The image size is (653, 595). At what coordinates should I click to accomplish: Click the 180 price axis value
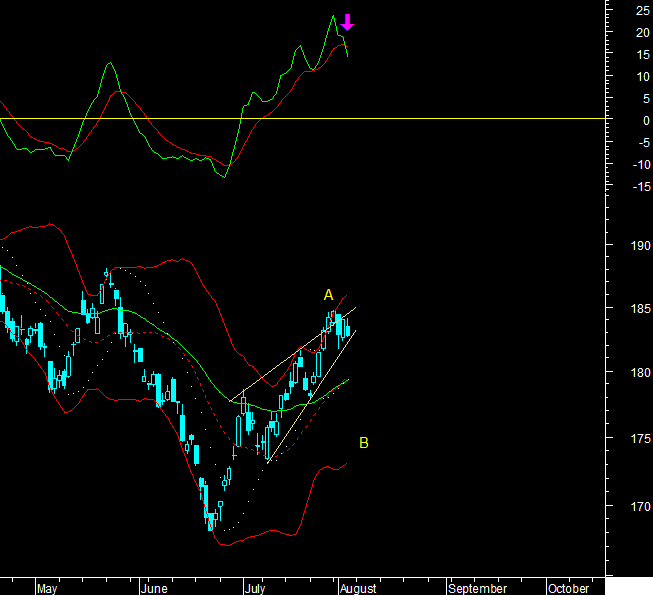click(x=641, y=372)
